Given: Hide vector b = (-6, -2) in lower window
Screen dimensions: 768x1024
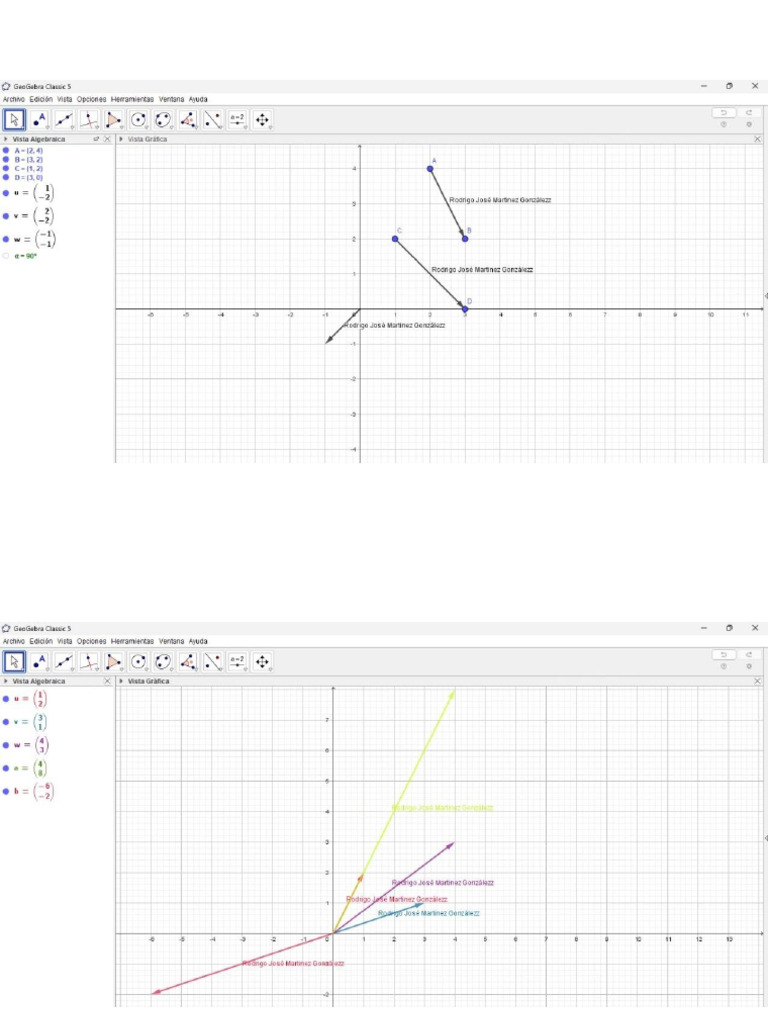Looking at the screenshot, I should 6,792.
